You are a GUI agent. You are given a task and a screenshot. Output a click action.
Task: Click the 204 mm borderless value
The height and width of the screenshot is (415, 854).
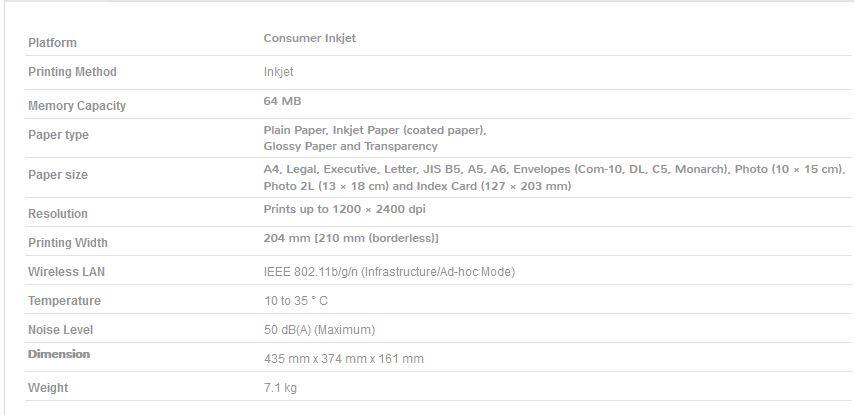coord(351,239)
